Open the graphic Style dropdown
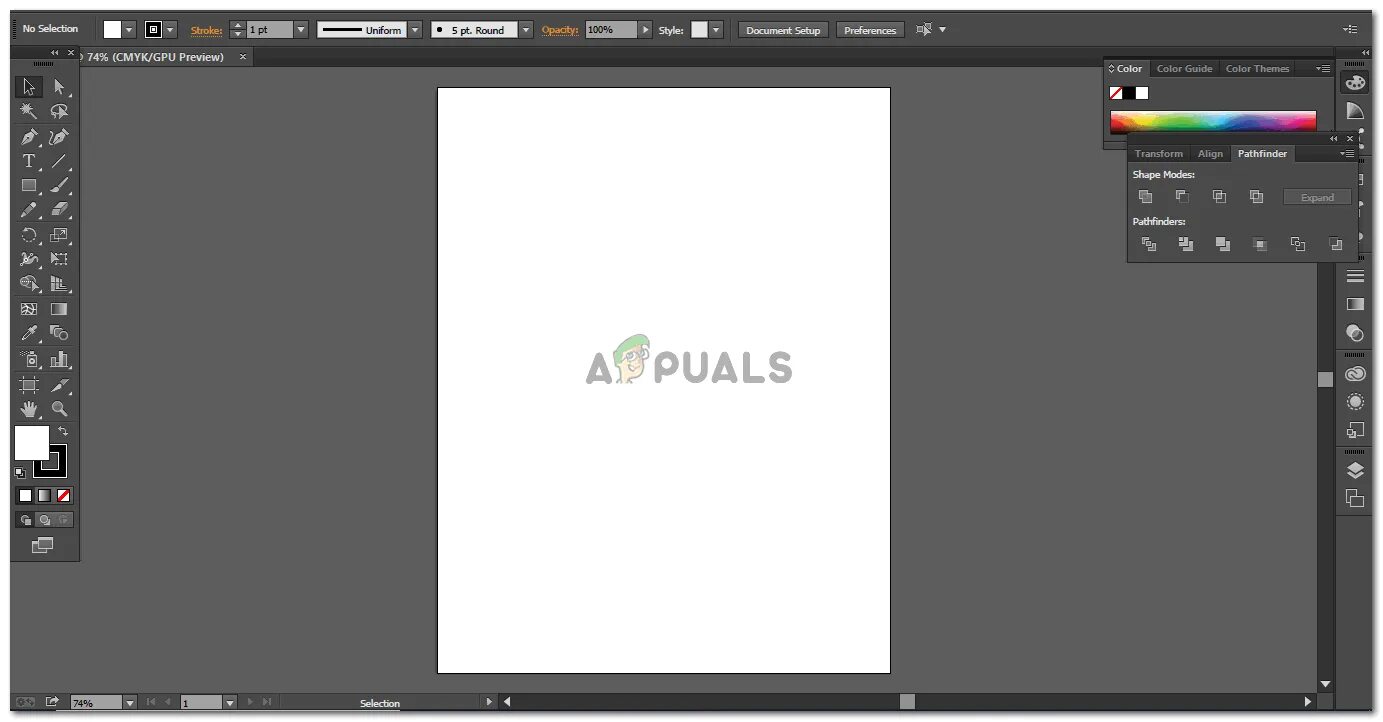 [x=716, y=30]
